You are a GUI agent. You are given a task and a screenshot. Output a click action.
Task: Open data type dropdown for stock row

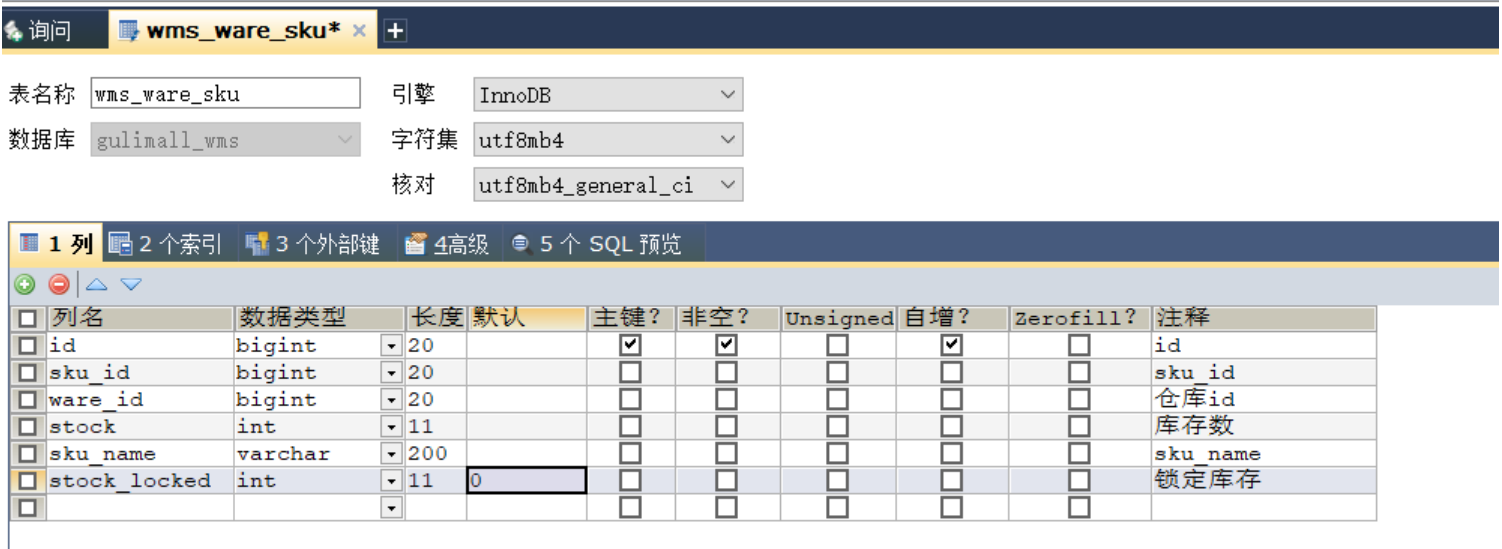[x=391, y=427]
